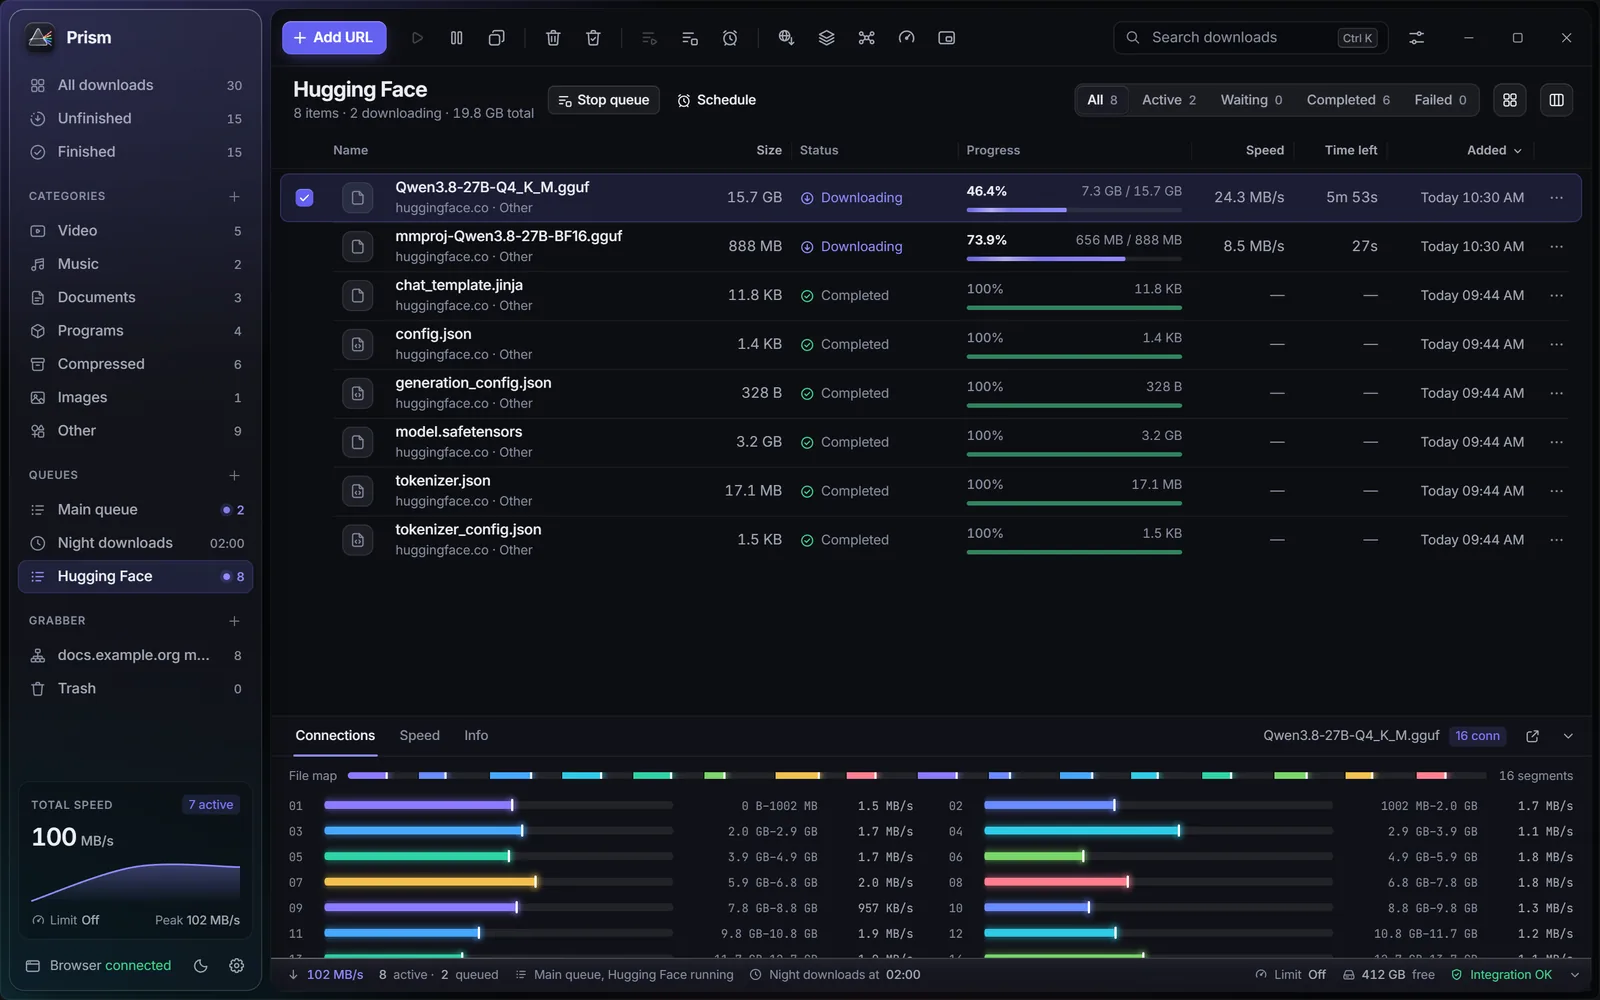Filter list to Active downloads
Viewport: 1600px width, 1000px height.
tap(1169, 100)
